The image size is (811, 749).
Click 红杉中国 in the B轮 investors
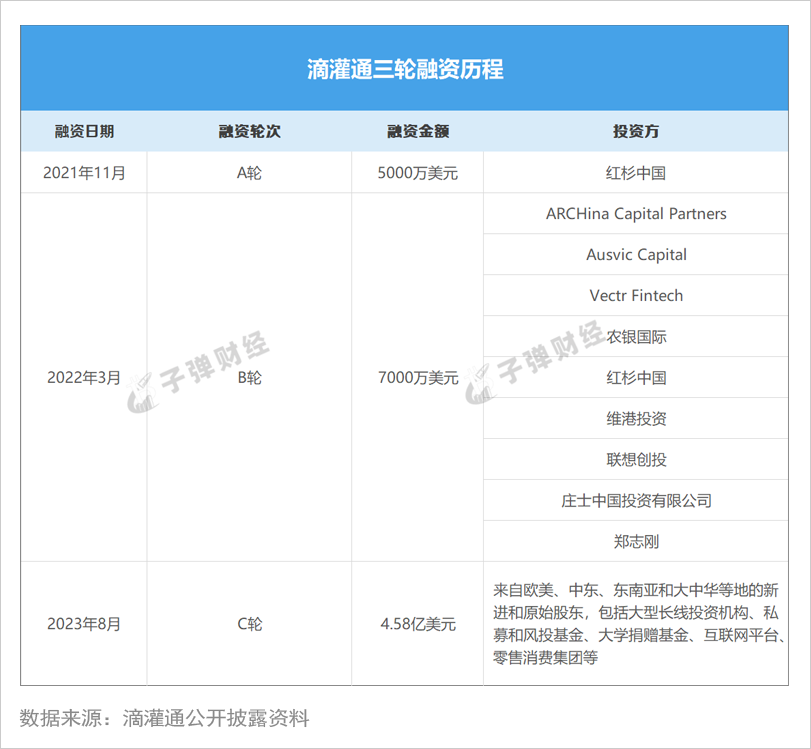[636, 378]
